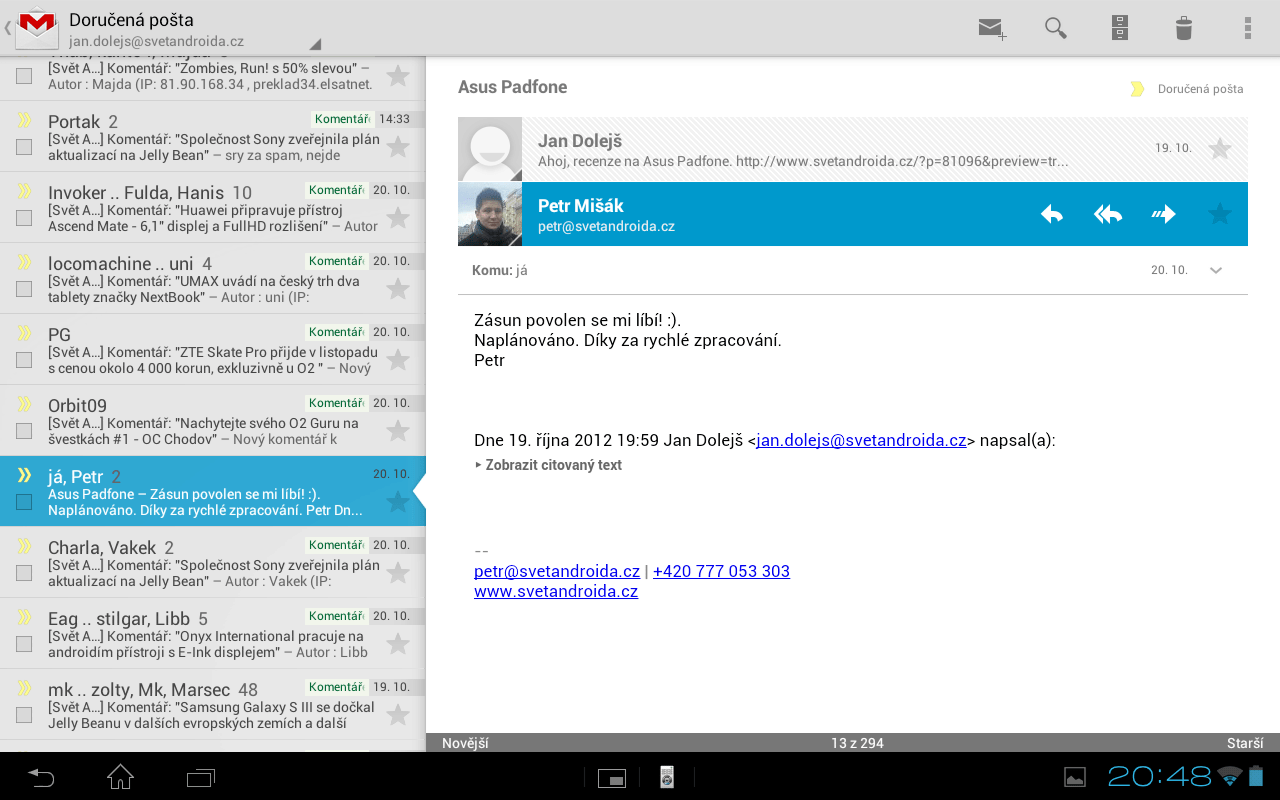
Task: Tap Petr Mišák's contact photo
Action: (x=490, y=214)
